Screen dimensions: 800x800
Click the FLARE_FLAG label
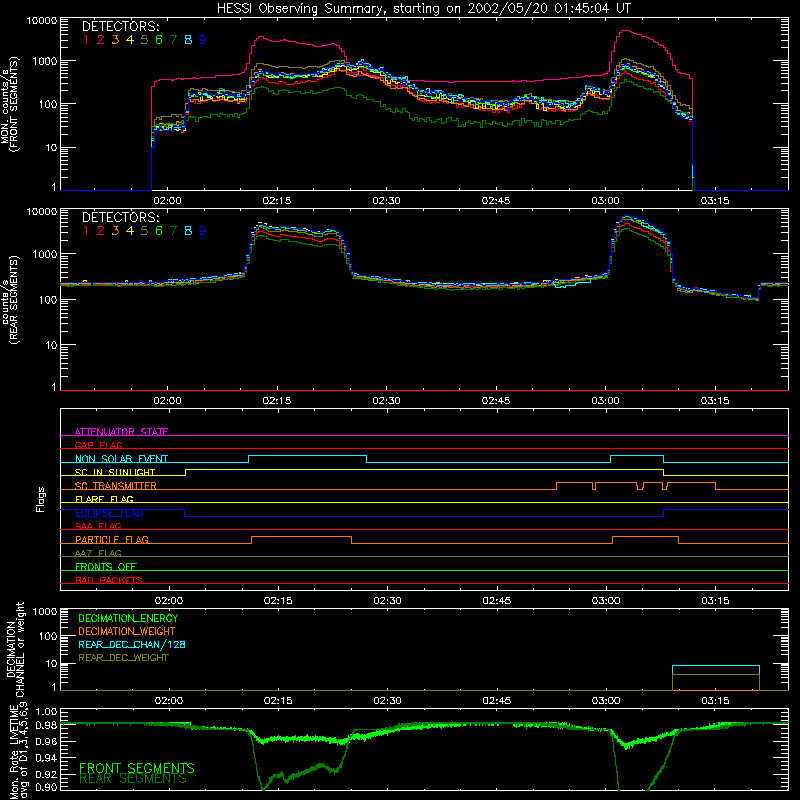[104, 499]
